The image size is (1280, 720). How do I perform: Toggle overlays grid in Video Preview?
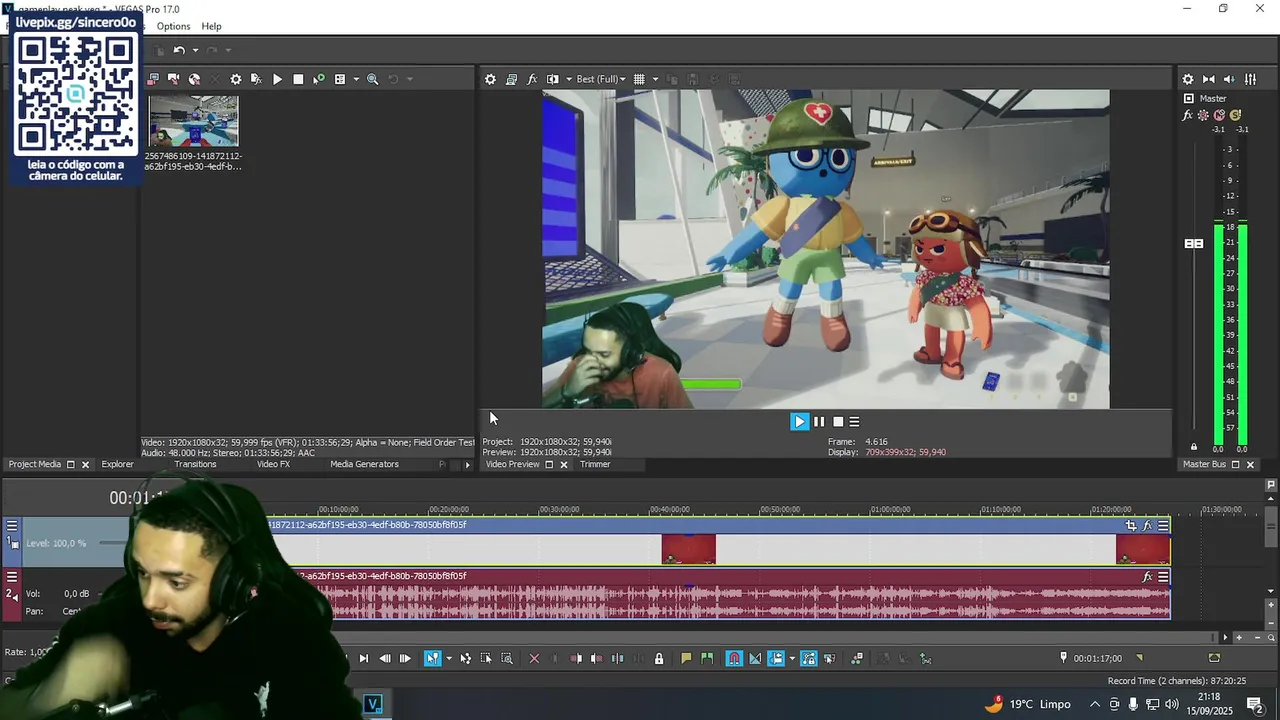[x=639, y=79]
